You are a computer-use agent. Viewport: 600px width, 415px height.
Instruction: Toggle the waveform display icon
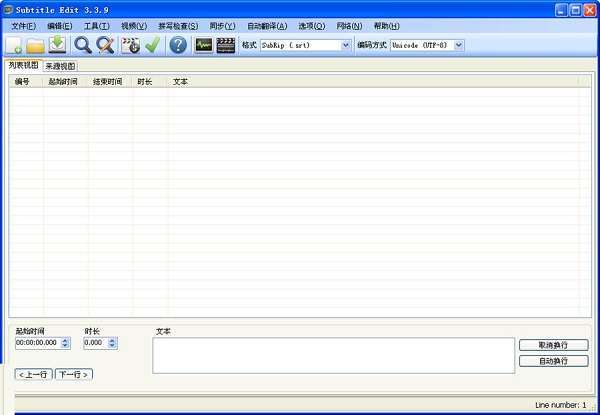tap(204, 45)
